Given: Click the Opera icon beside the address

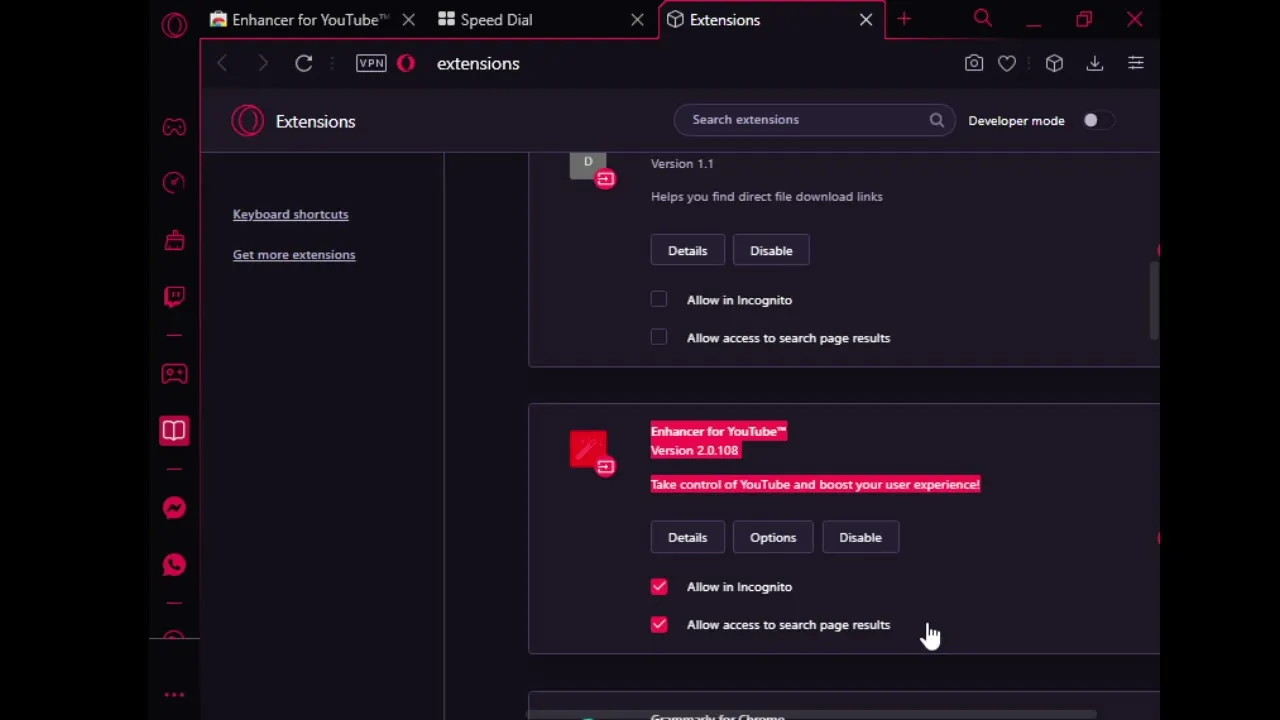Looking at the screenshot, I should click(406, 63).
